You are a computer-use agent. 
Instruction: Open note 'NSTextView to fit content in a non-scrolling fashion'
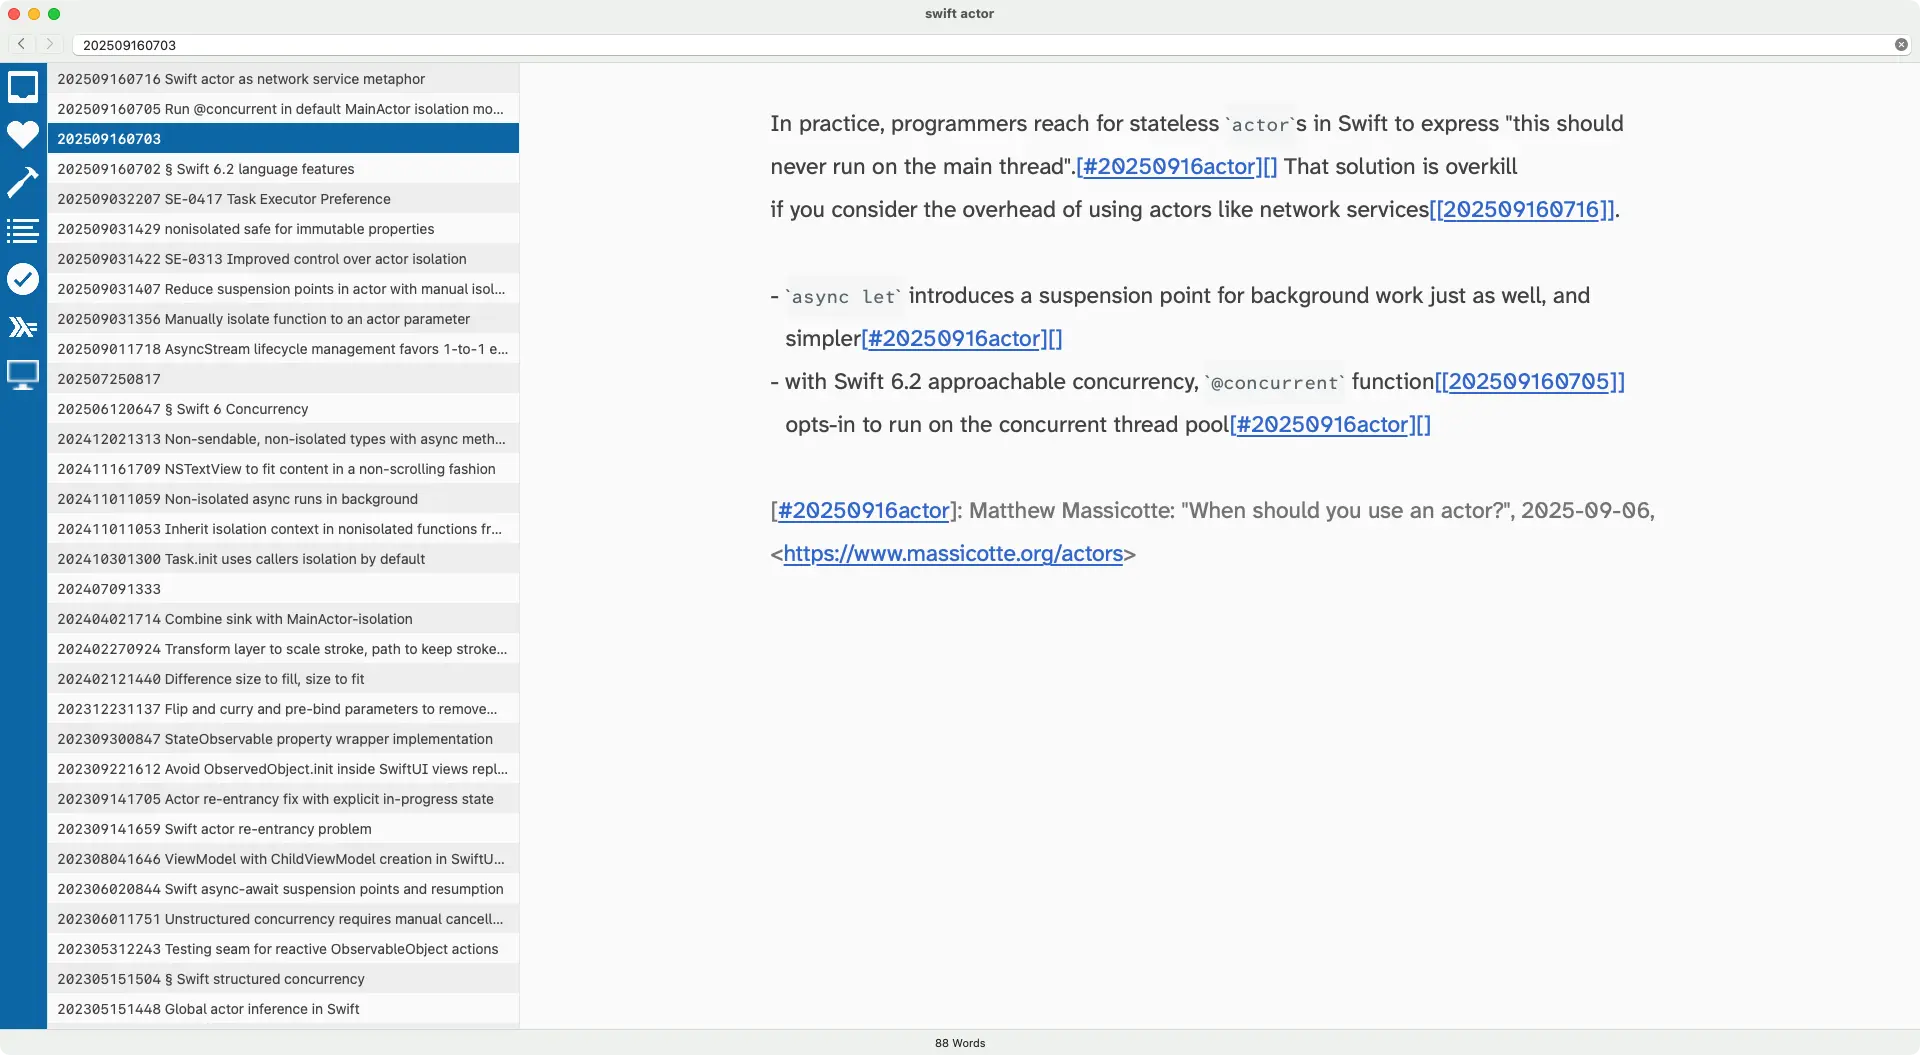click(283, 468)
